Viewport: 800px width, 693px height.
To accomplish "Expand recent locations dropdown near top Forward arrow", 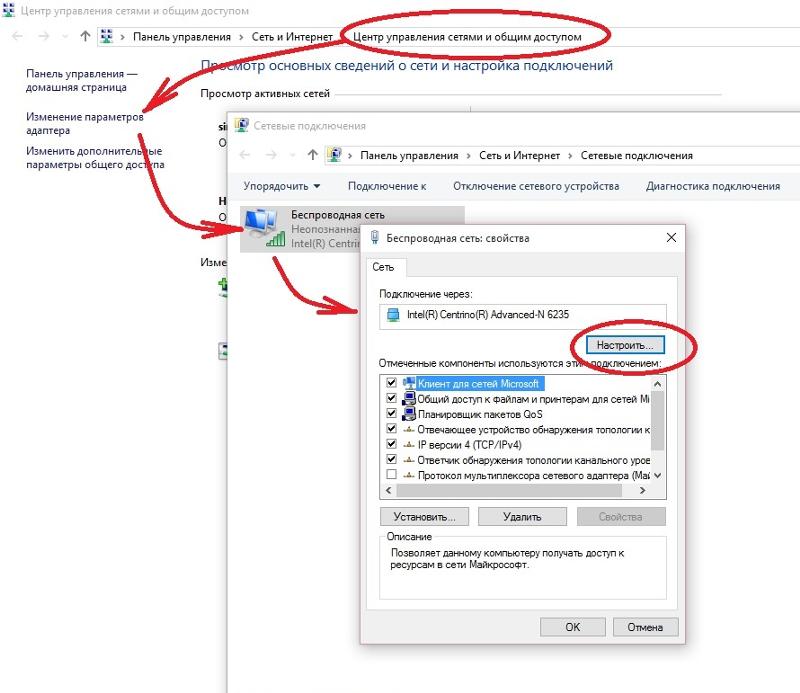I will point(64,37).
